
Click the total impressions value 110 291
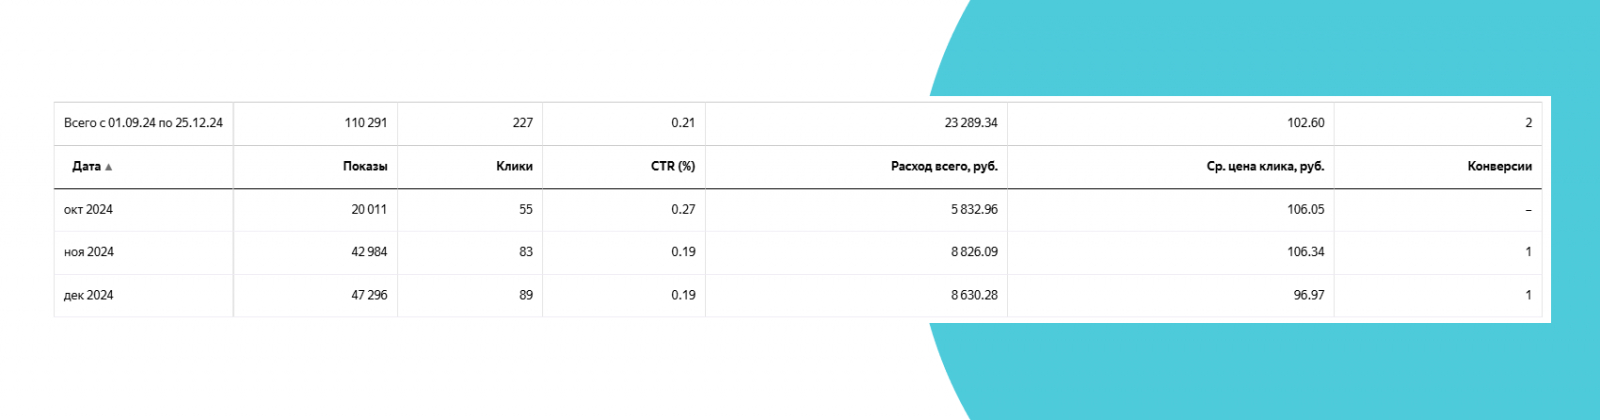(x=365, y=123)
